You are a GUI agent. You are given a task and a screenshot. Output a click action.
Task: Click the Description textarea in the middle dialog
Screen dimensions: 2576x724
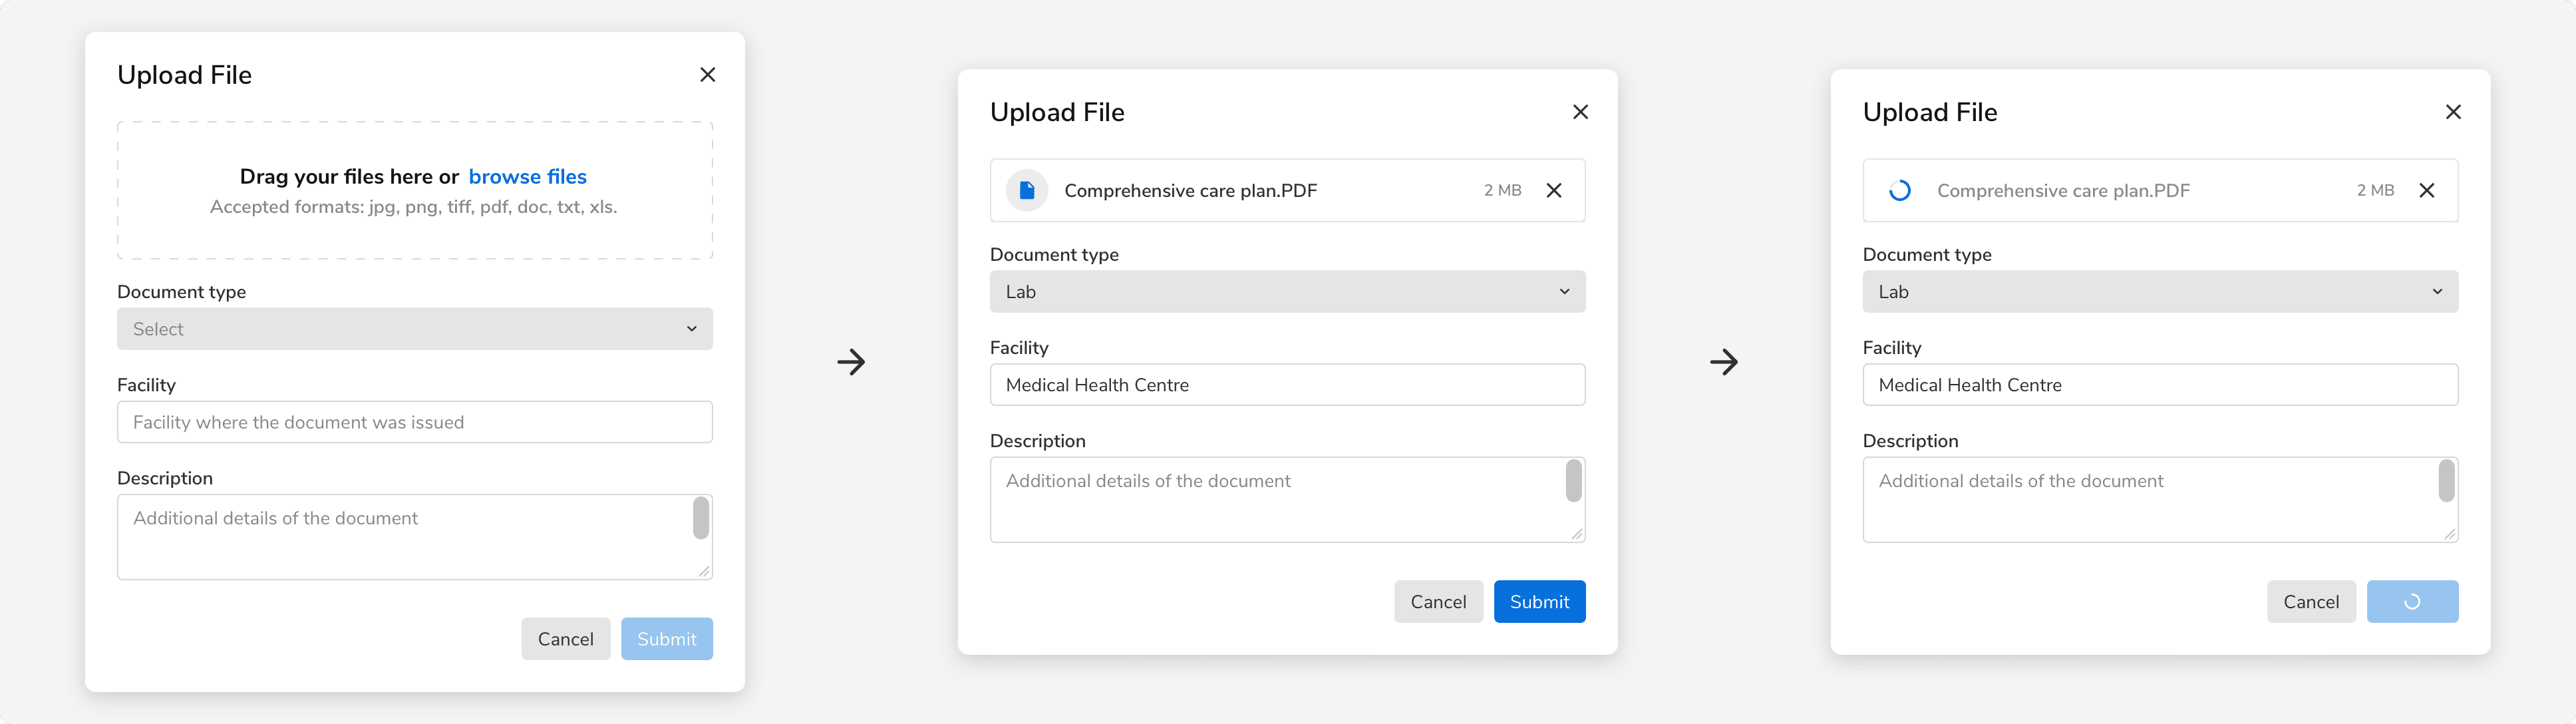click(1287, 499)
